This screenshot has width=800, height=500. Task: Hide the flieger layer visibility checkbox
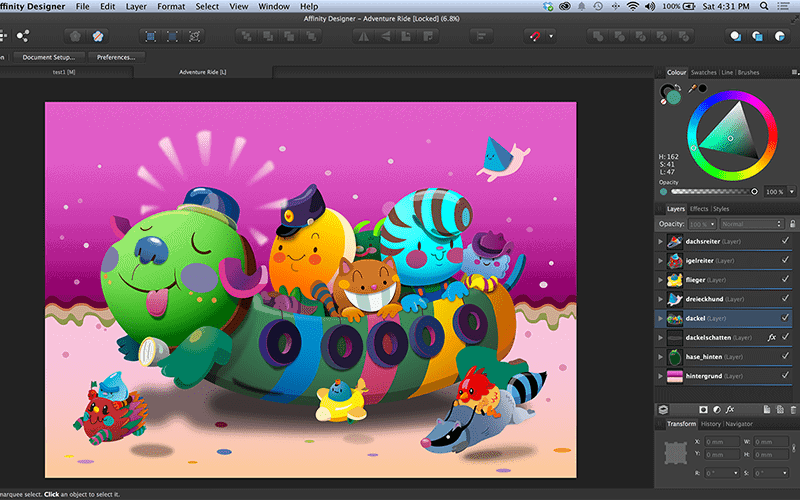[x=785, y=279]
